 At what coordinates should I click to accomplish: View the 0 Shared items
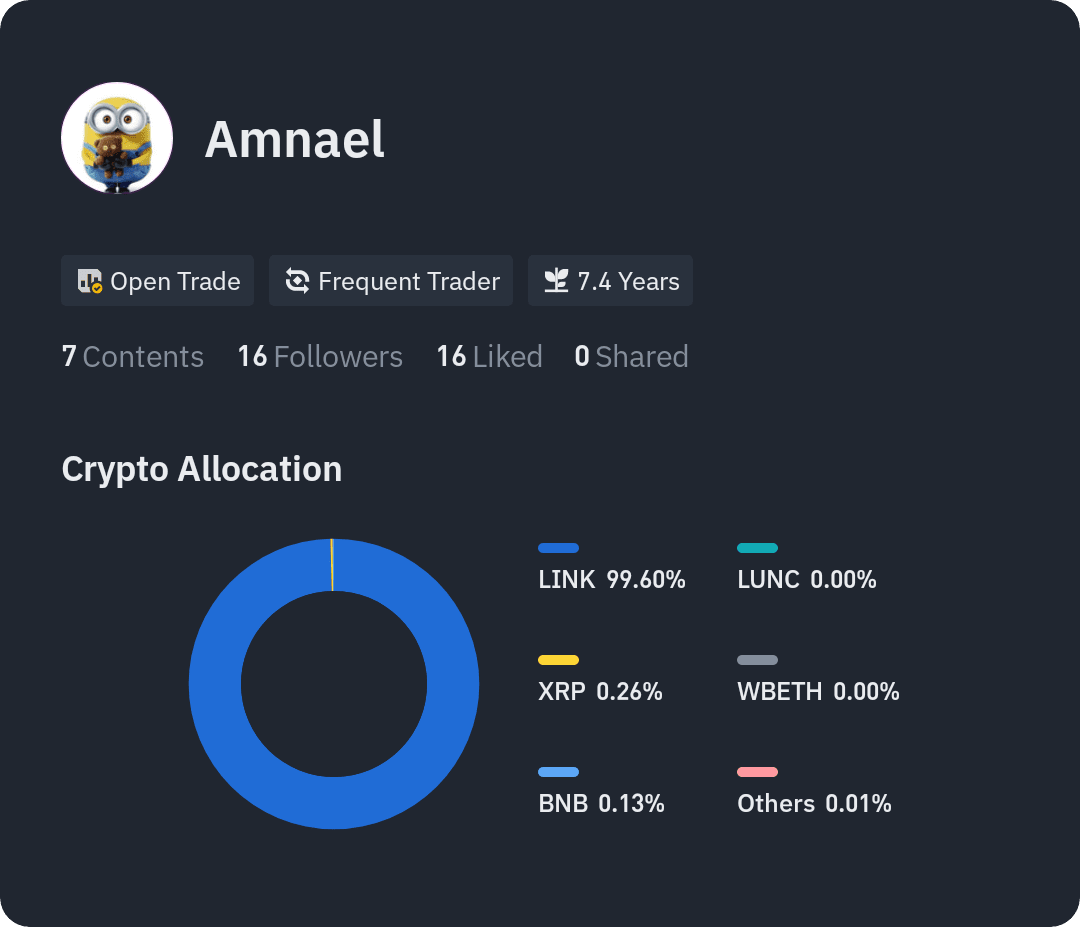point(632,357)
